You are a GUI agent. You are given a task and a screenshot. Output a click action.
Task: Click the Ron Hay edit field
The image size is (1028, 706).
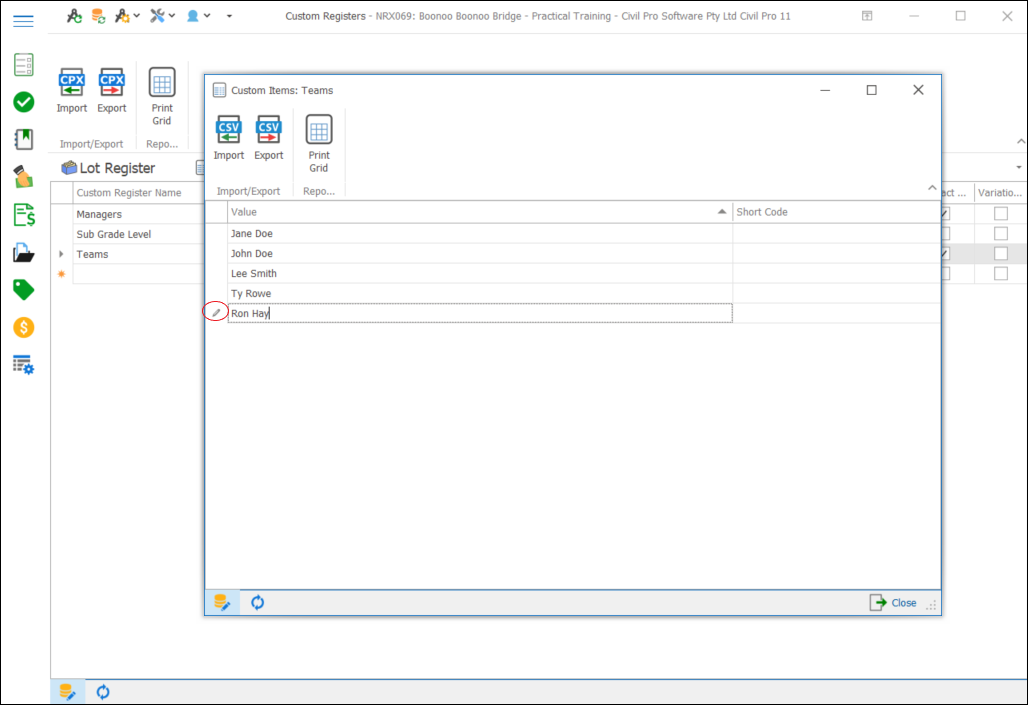pos(480,313)
